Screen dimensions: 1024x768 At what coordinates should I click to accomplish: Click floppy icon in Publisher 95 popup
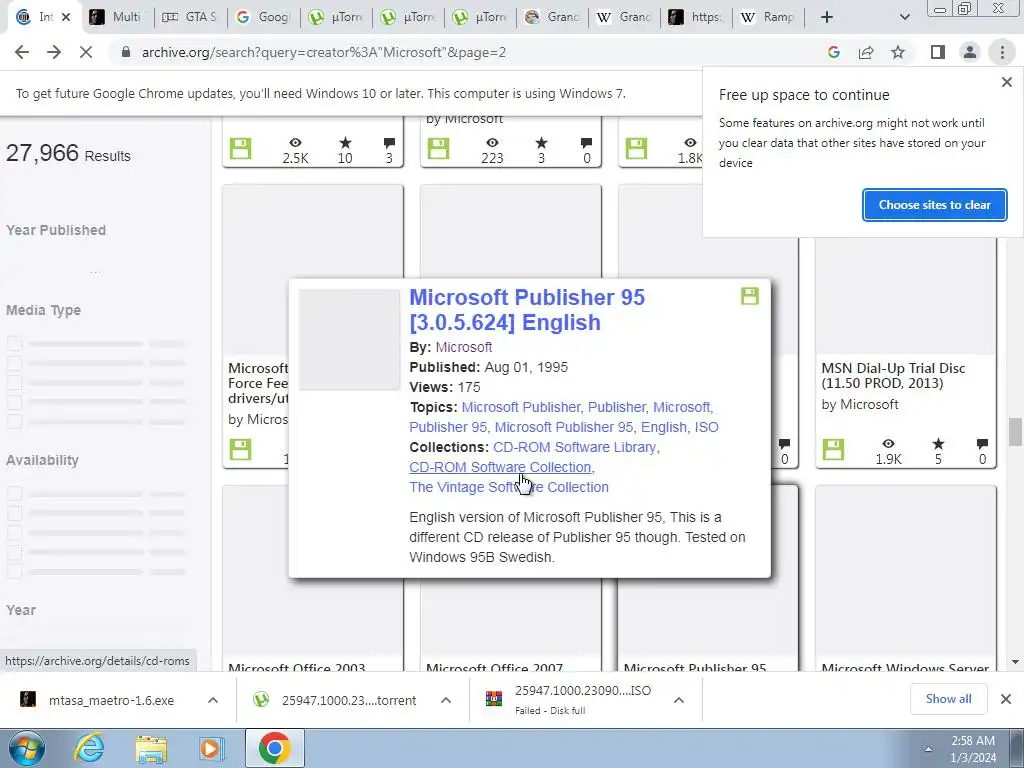pos(750,296)
